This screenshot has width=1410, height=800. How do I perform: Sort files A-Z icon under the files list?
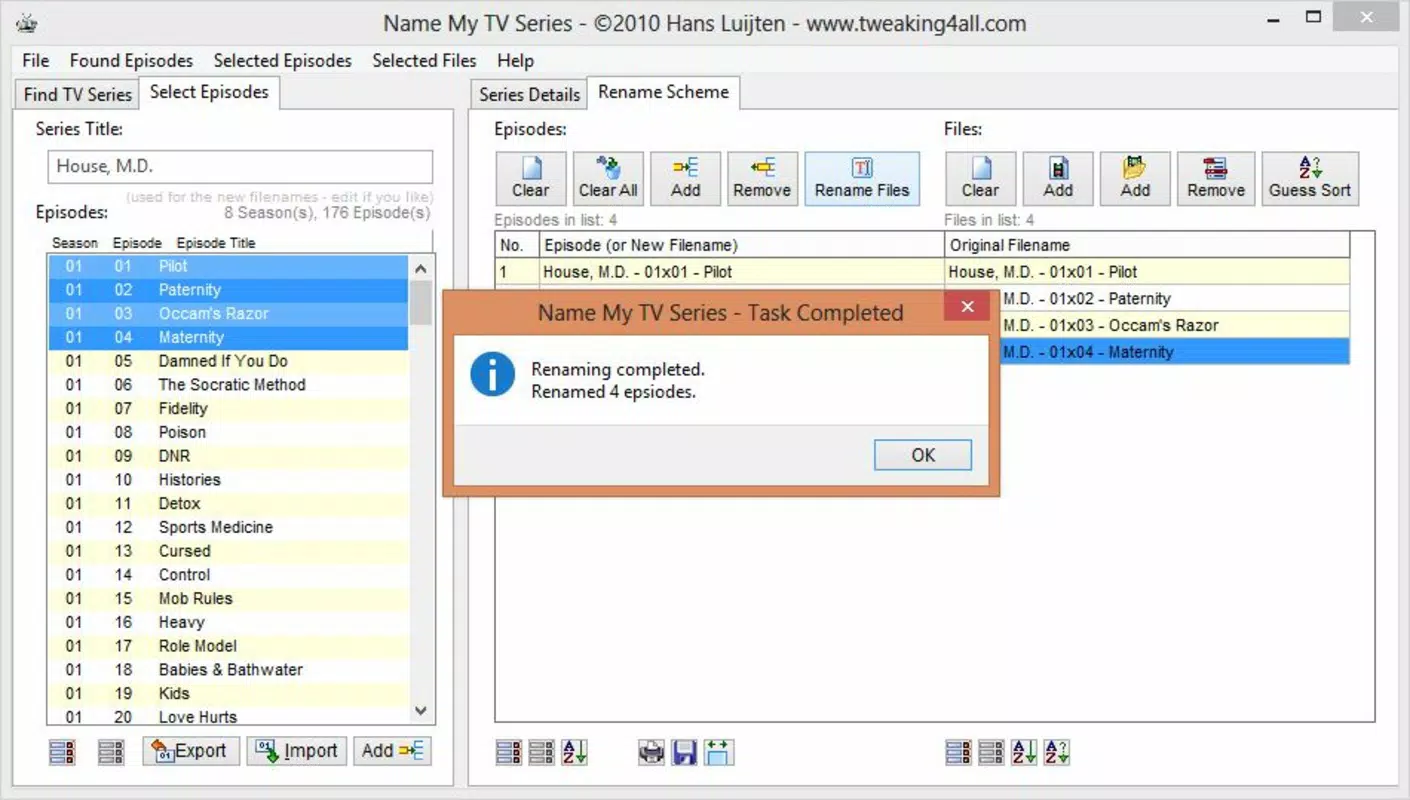pos(1024,752)
